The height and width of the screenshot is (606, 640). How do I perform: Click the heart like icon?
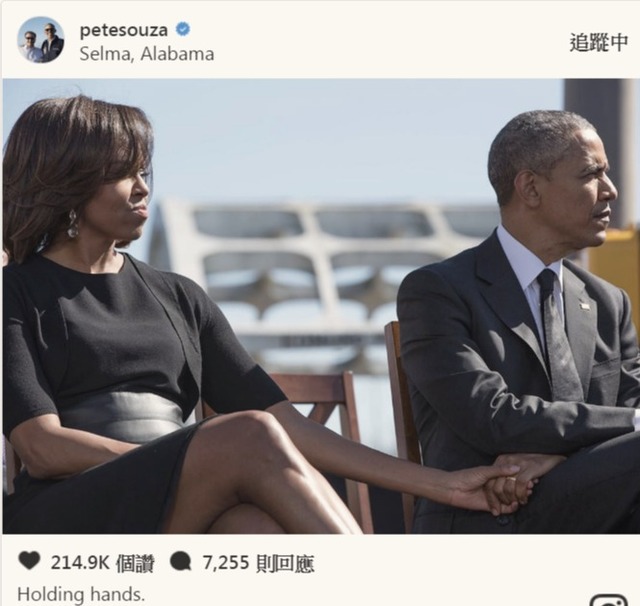tap(29, 560)
